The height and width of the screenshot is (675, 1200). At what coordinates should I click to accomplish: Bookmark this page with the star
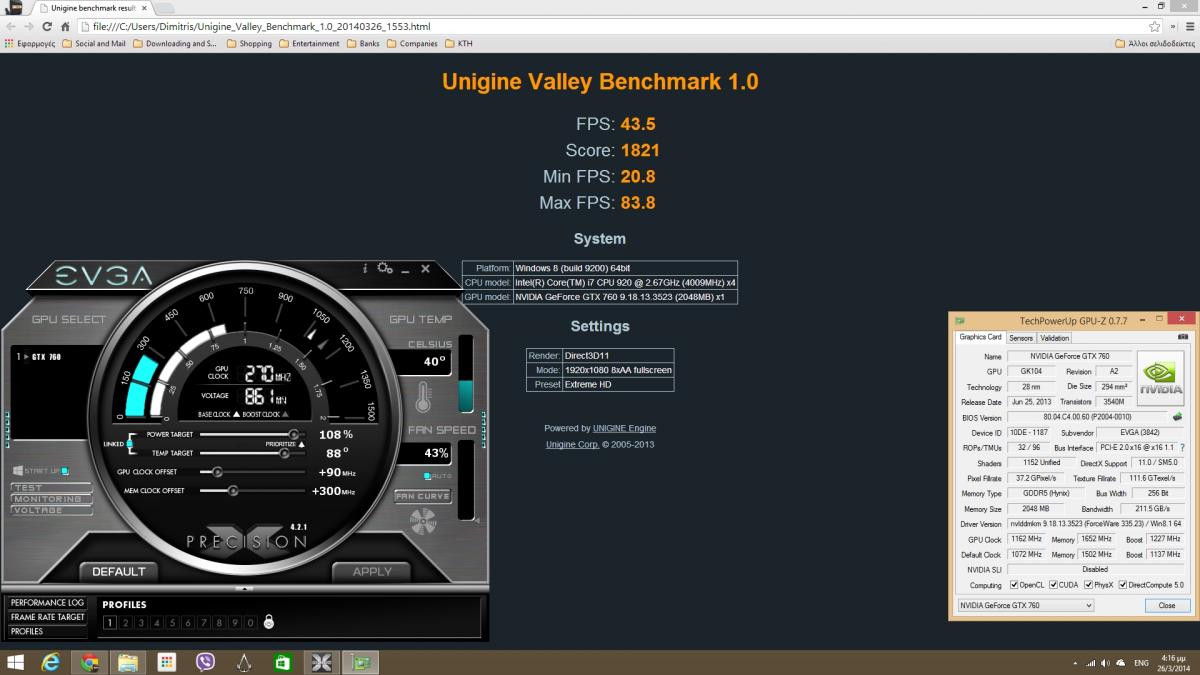(x=1155, y=26)
